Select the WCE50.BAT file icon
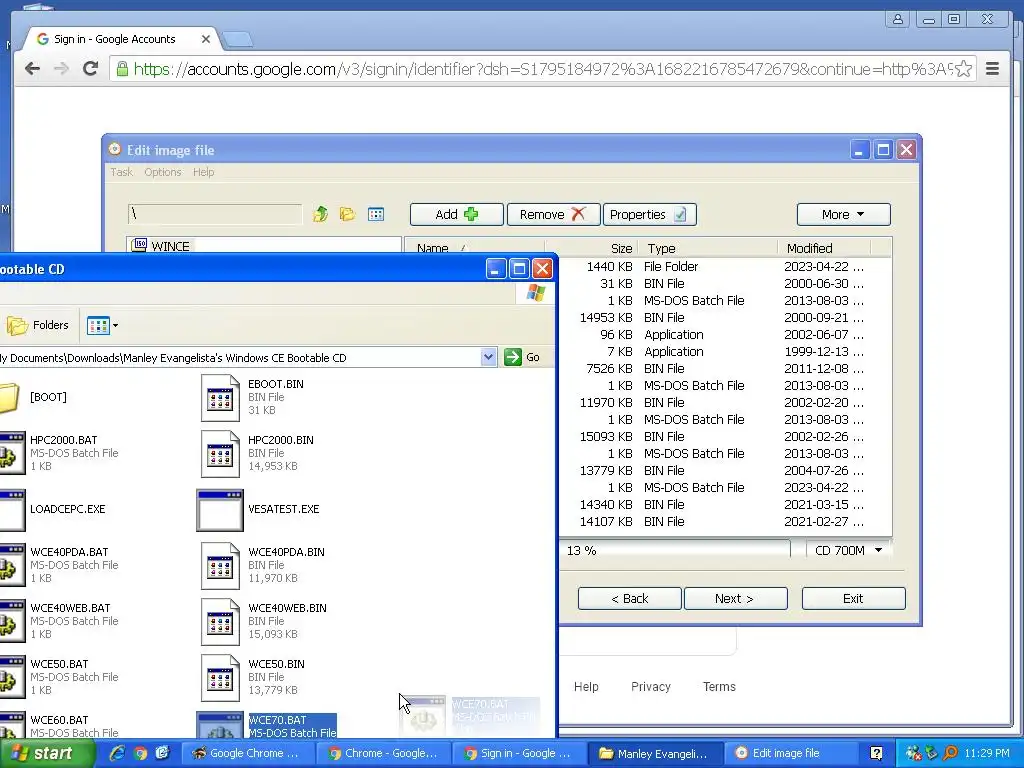The height and width of the screenshot is (768, 1024). [x=13, y=677]
